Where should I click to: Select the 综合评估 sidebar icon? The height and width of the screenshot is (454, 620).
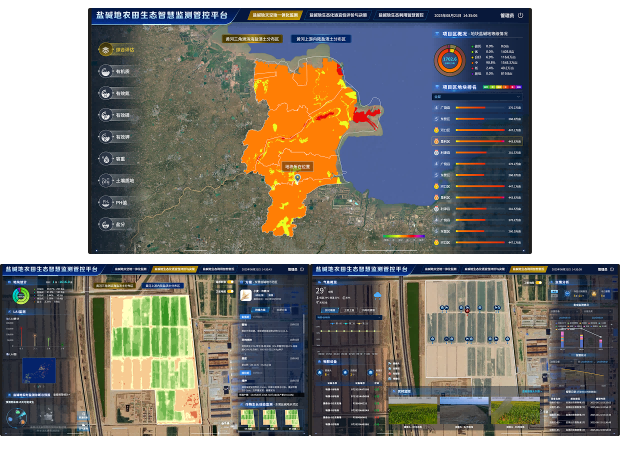tap(106, 49)
